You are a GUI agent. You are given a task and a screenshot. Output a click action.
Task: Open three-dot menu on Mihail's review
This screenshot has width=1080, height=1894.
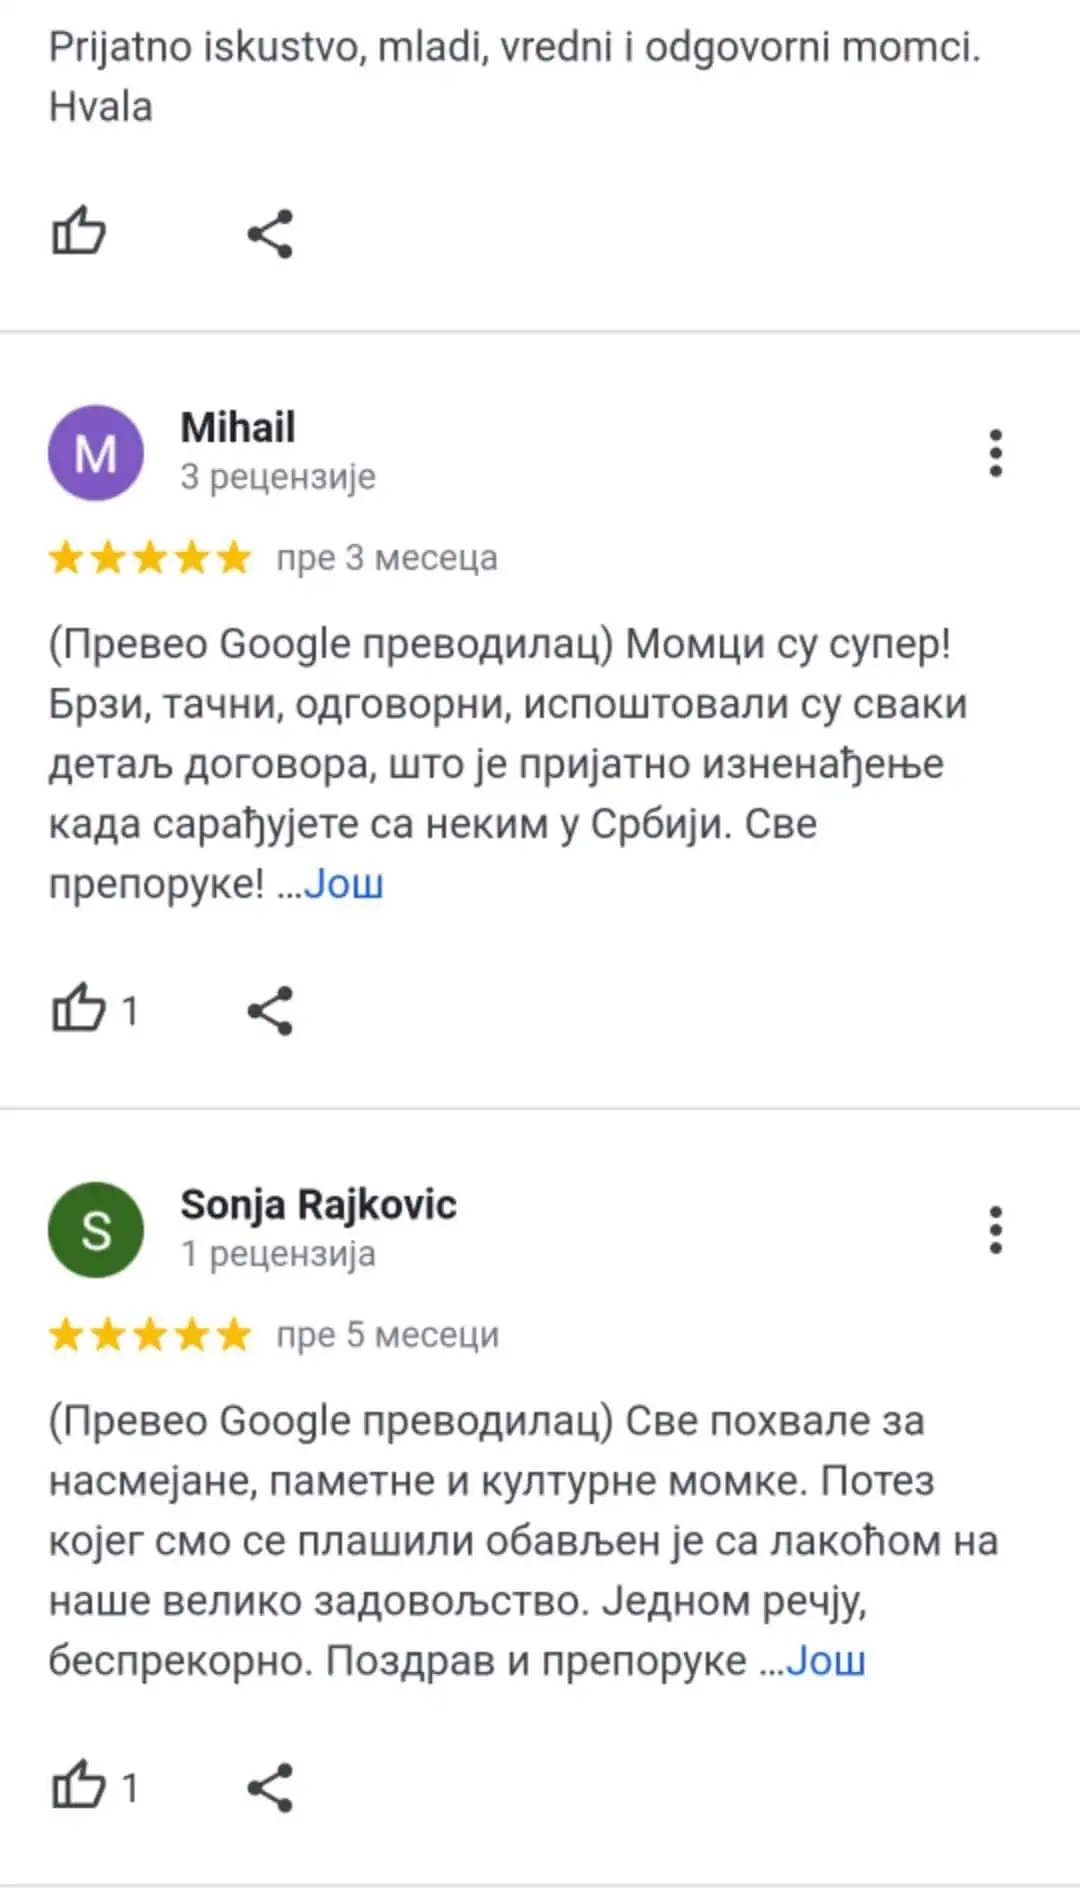click(x=995, y=453)
